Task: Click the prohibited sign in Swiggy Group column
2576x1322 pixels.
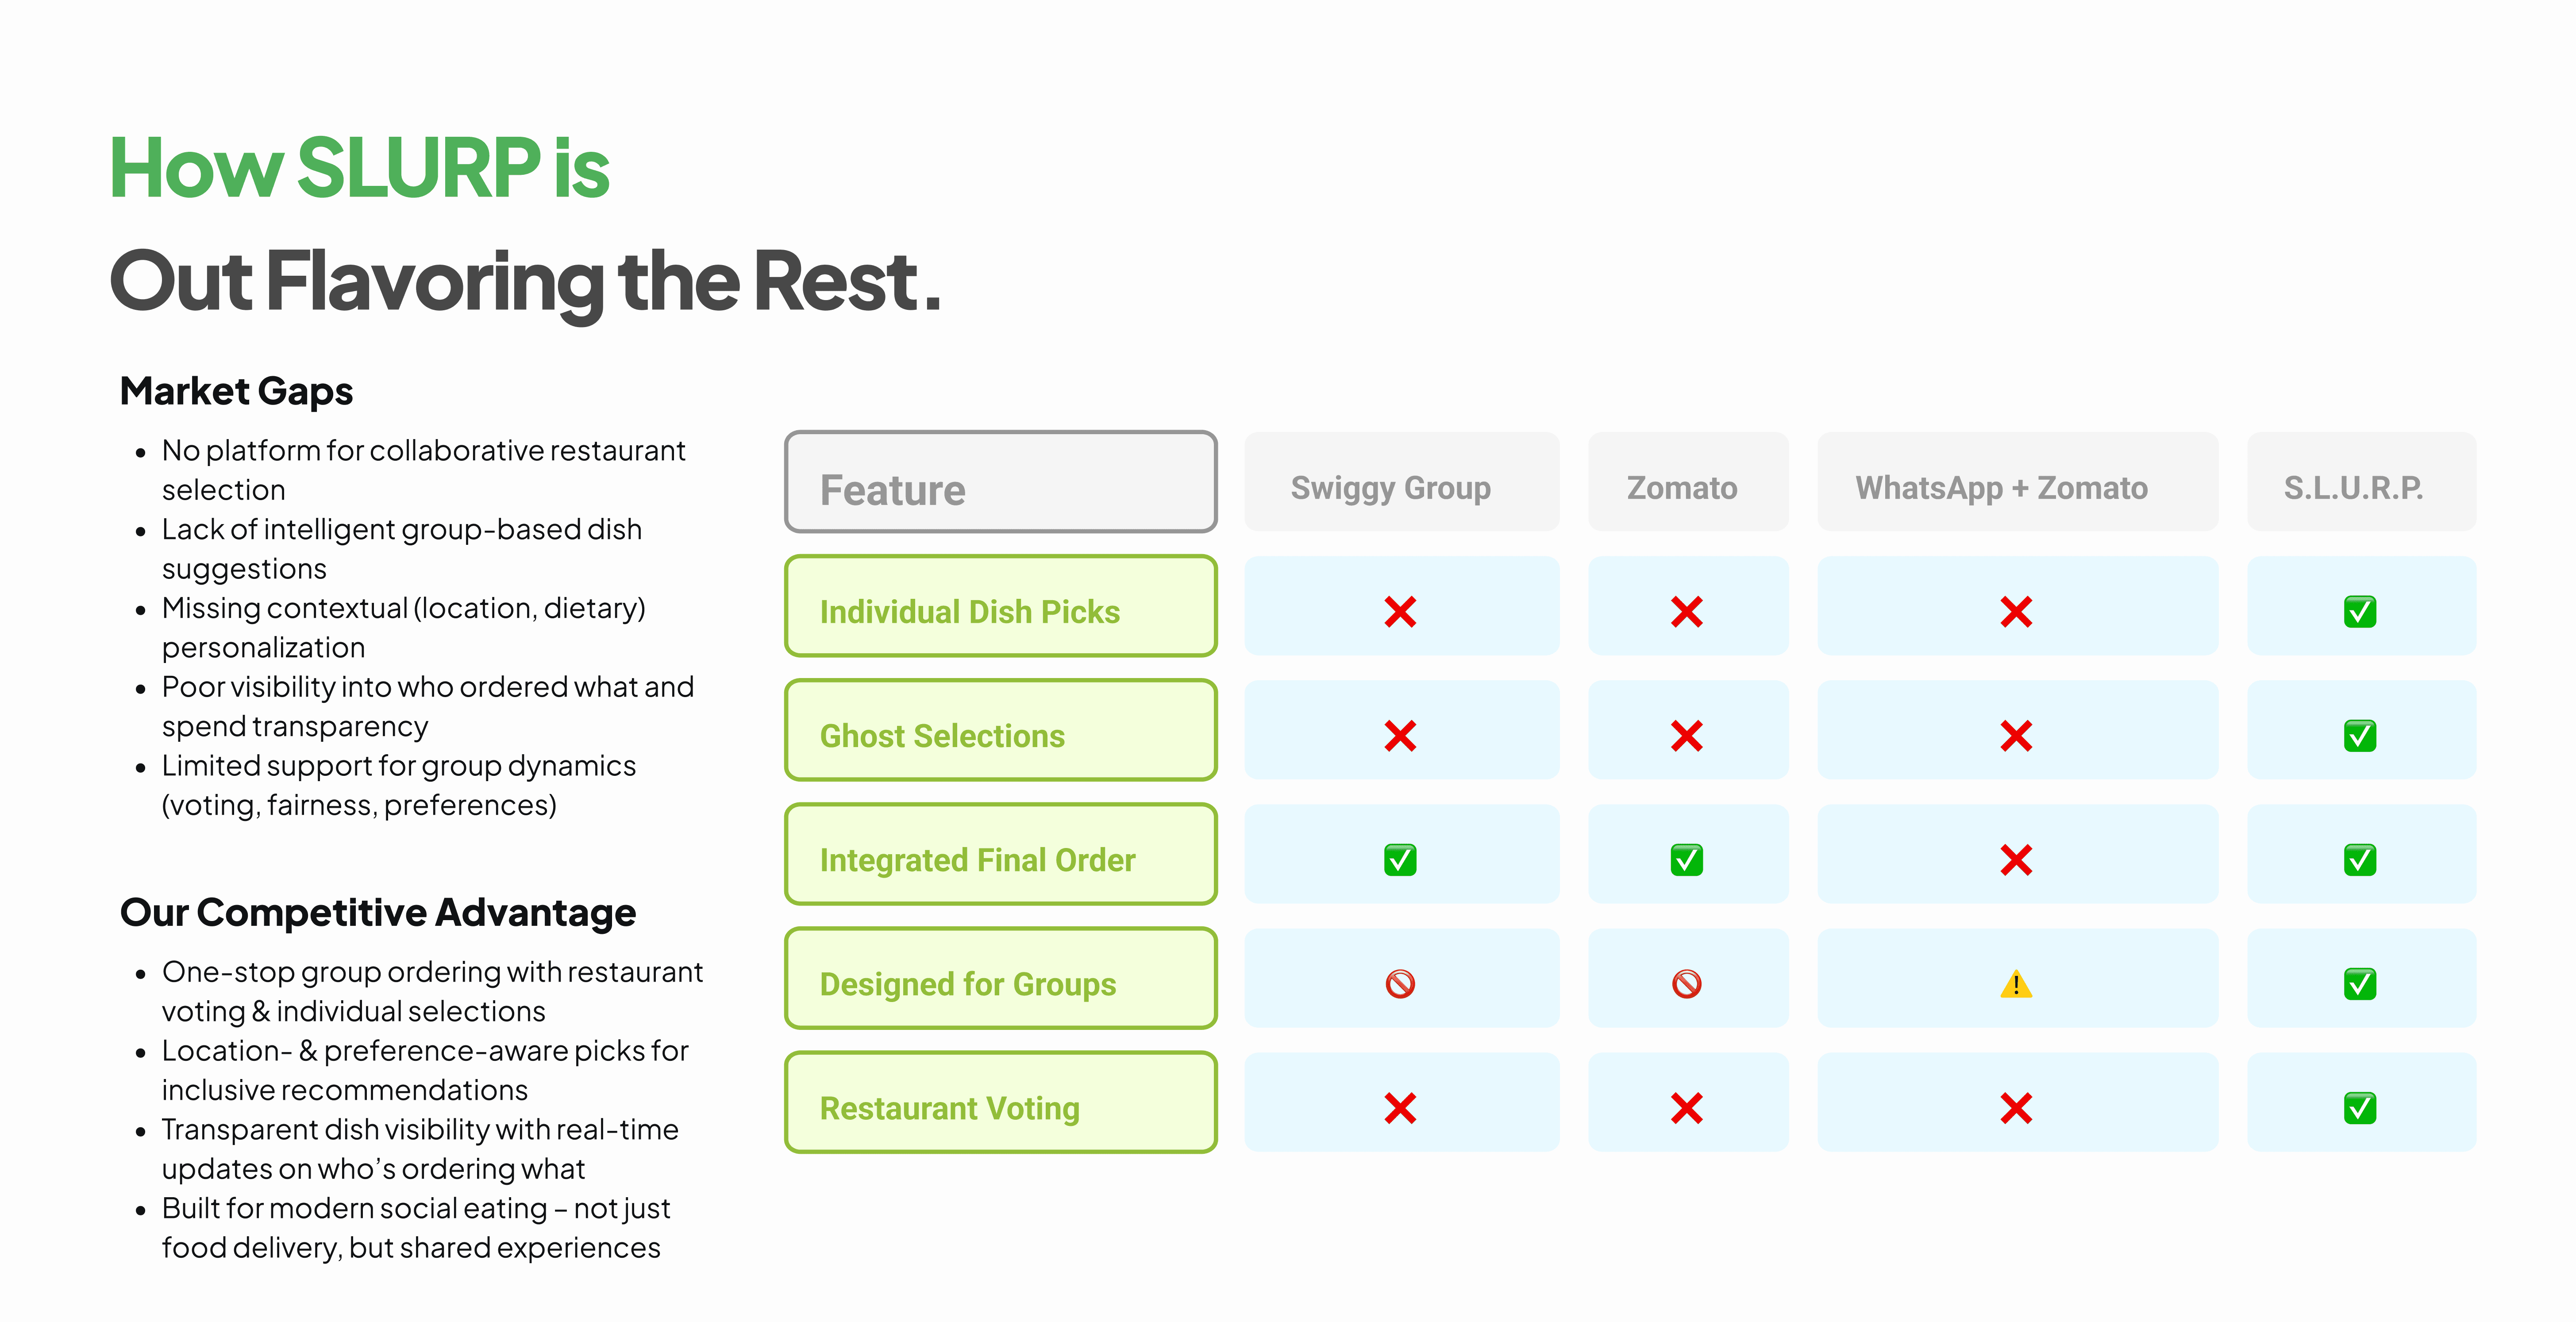Action: (1400, 984)
